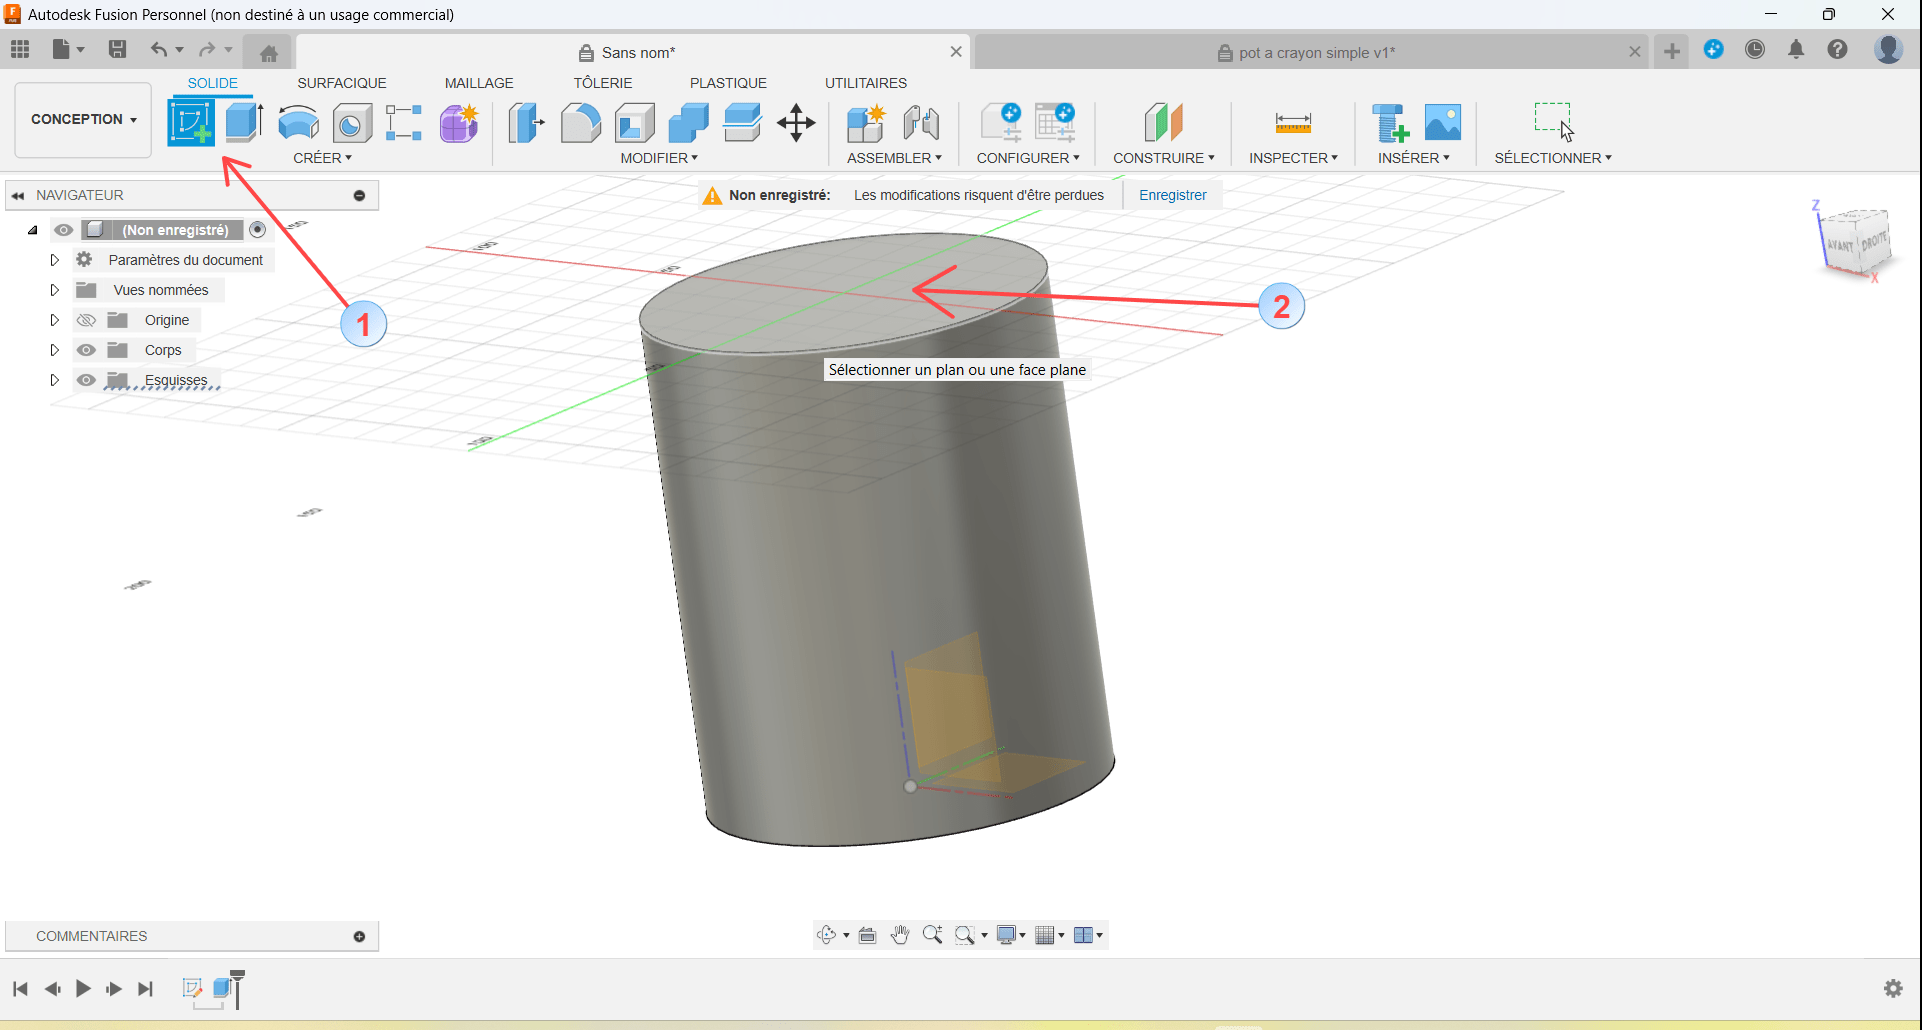This screenshot has height=1030, width=1922.
Task: Open the MODIFIER dropdown menu
Action: 659,158
